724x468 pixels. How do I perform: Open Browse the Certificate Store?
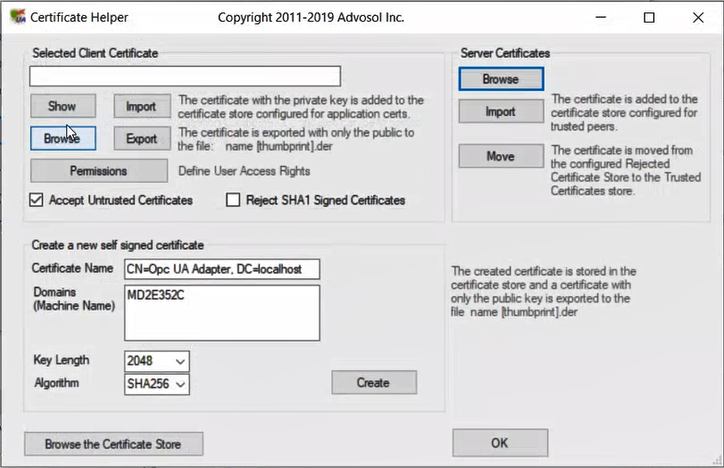click(x=113, y=443)
